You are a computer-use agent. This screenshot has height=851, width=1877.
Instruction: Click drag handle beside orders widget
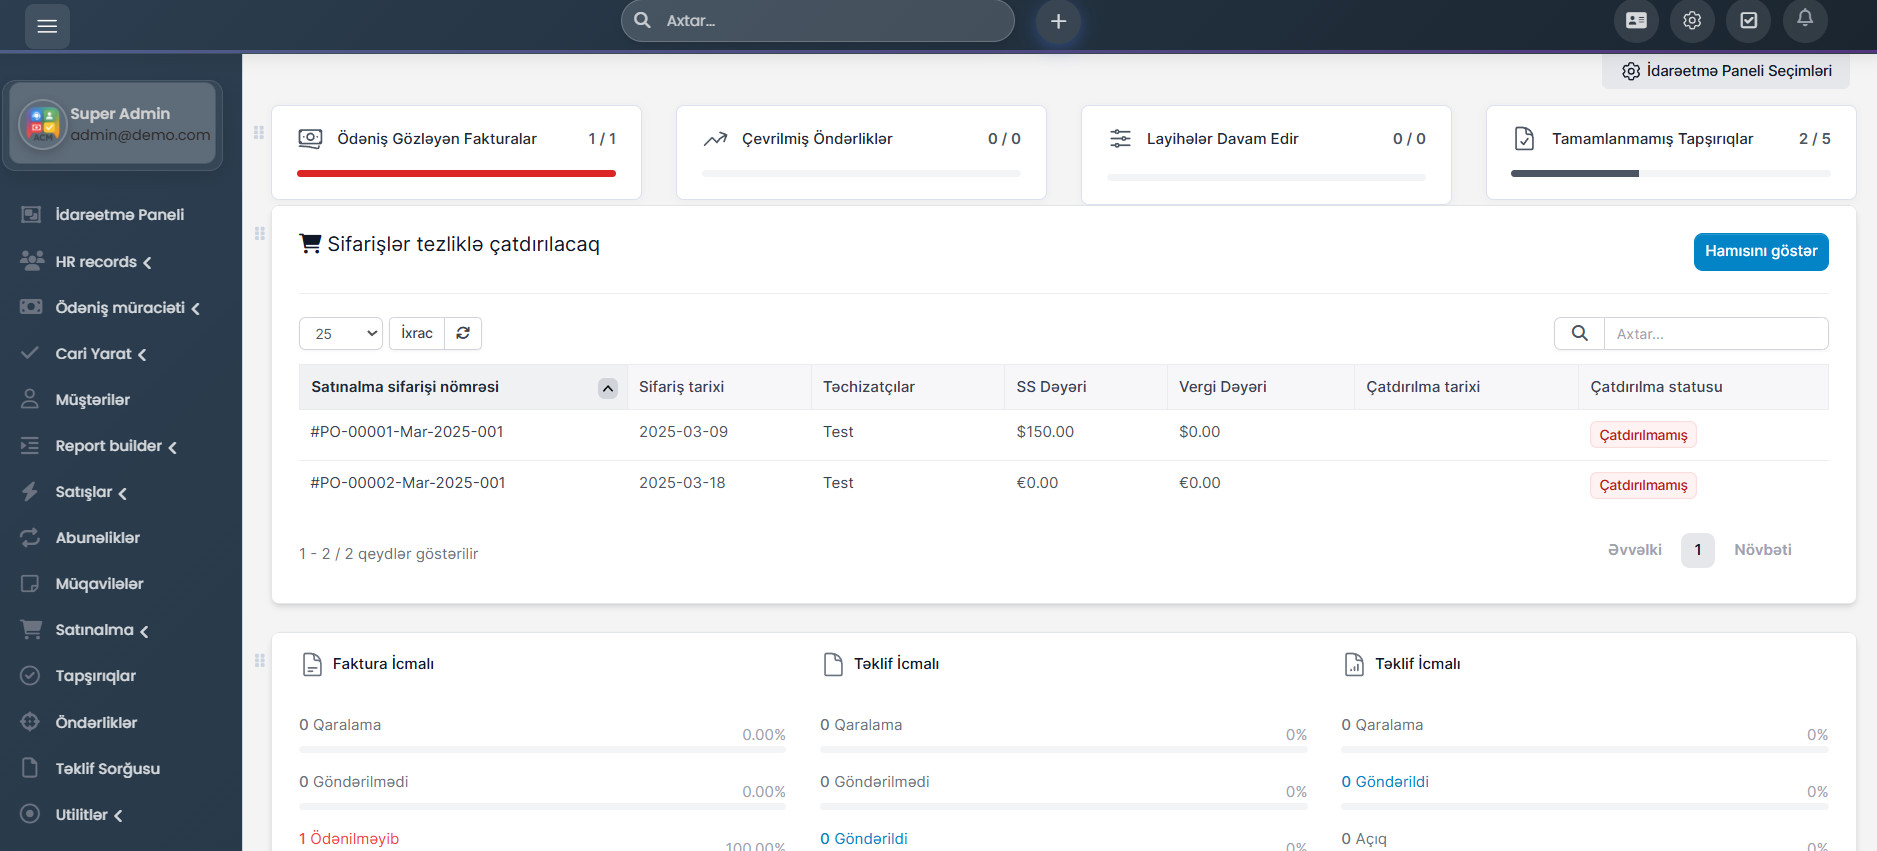(x=259, y=233)
